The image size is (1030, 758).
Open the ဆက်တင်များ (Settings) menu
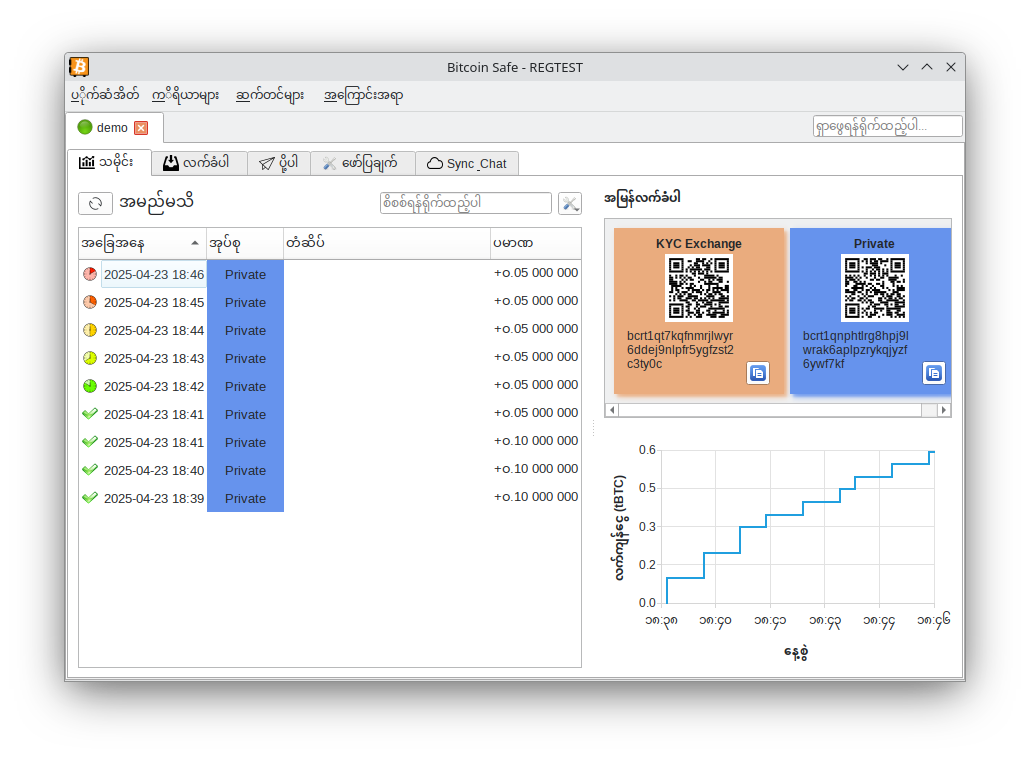(270, 95)
